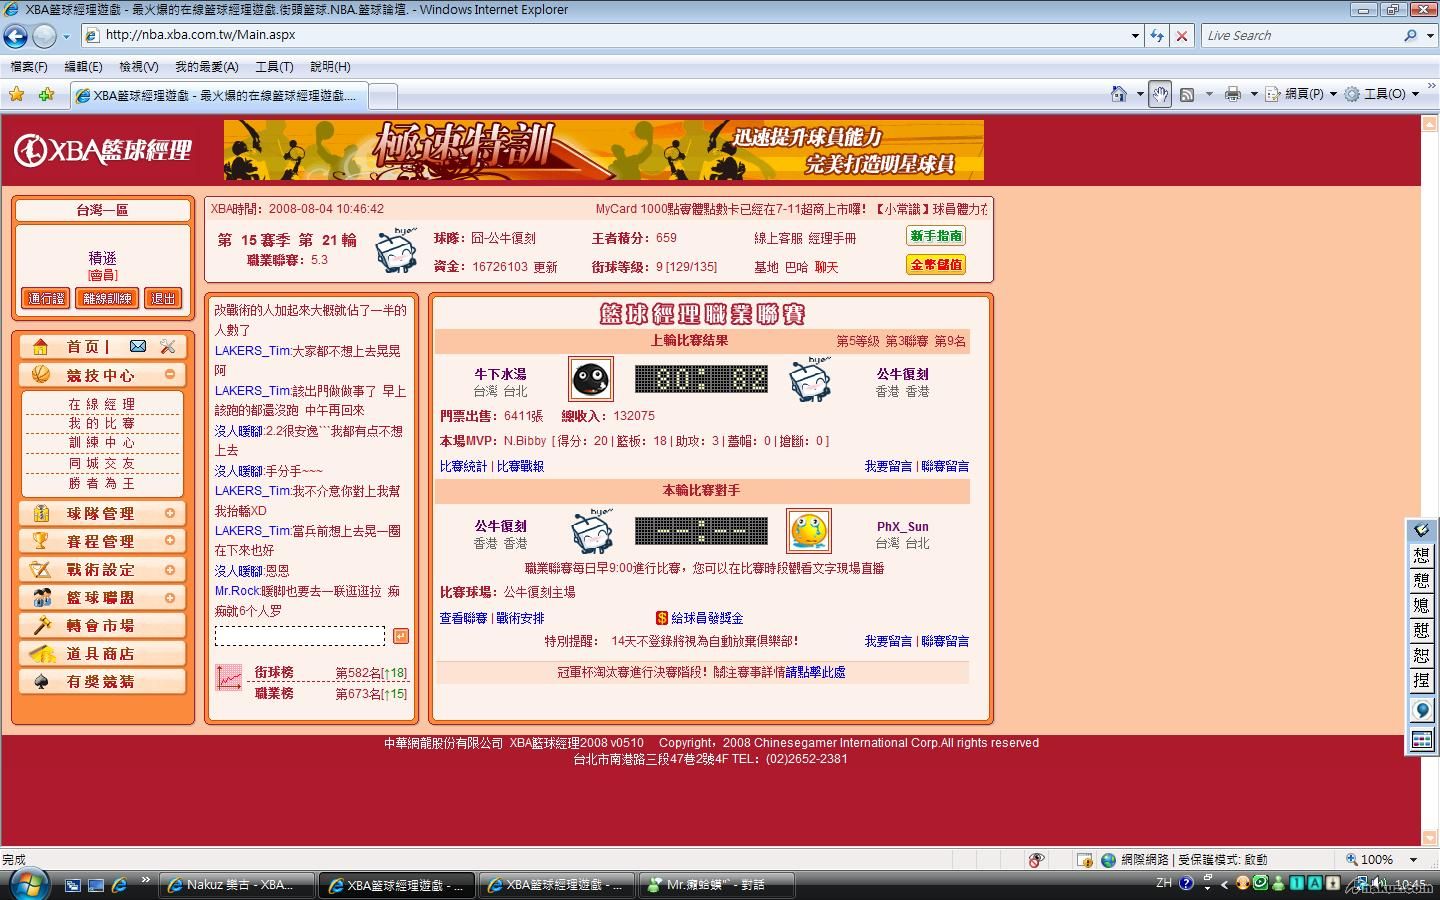Image resolution: width=1440 pixels, height=900 pixels.
Task: Expand the 賽程管理 menu section
Action: pyautogui.click(x=170, y=541)
